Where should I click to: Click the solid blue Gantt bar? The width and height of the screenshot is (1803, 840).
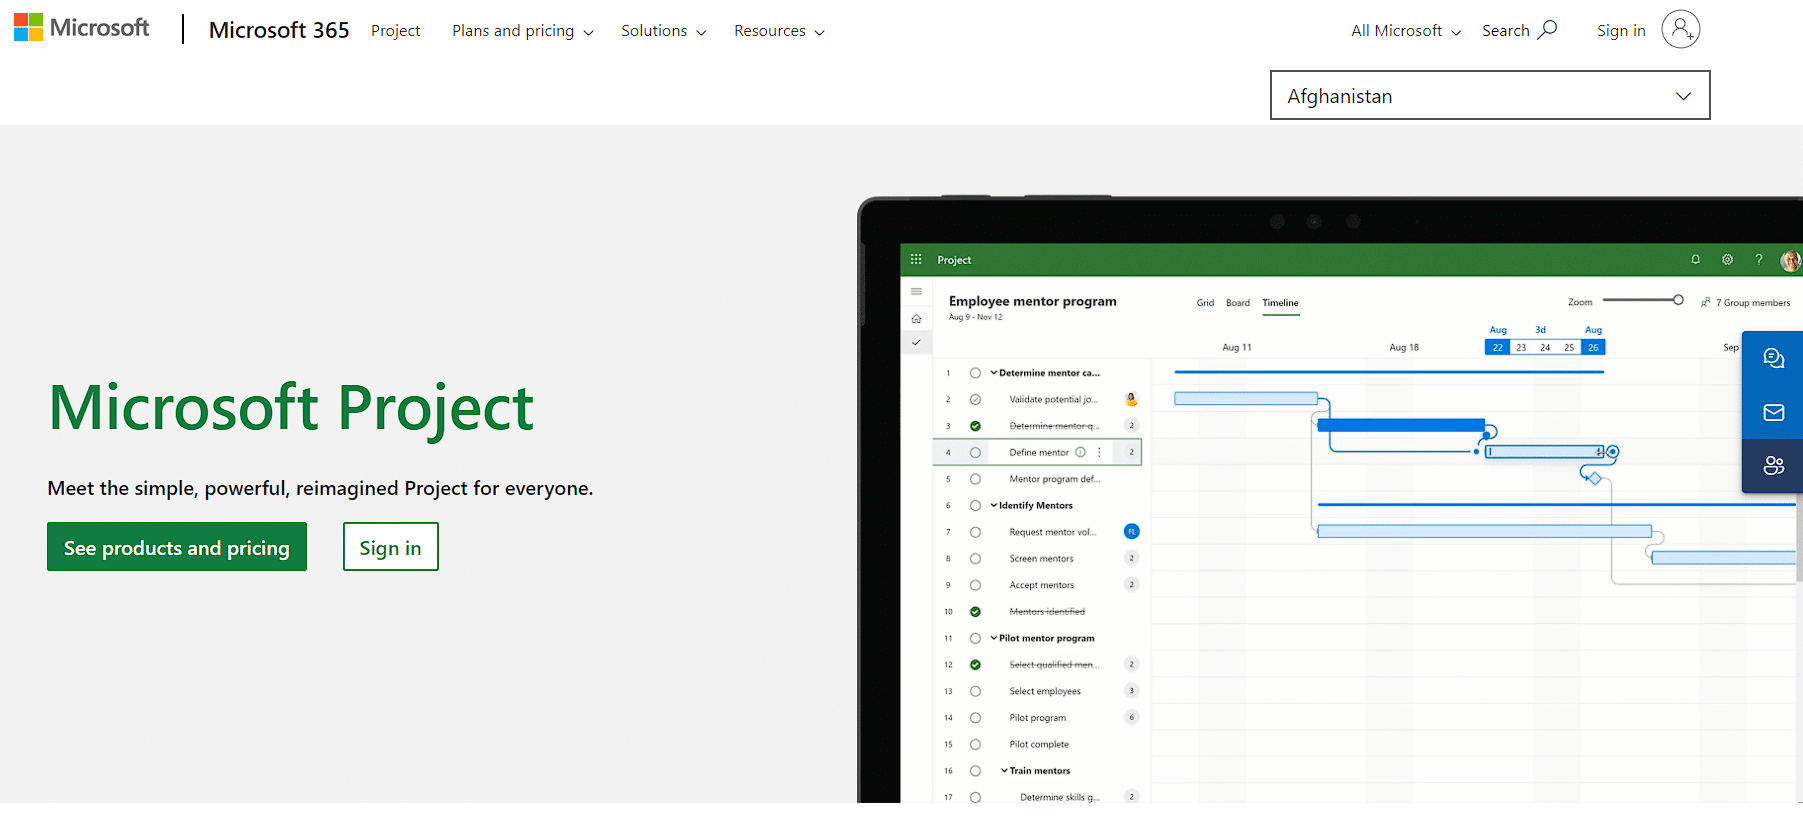(1401, 425)
